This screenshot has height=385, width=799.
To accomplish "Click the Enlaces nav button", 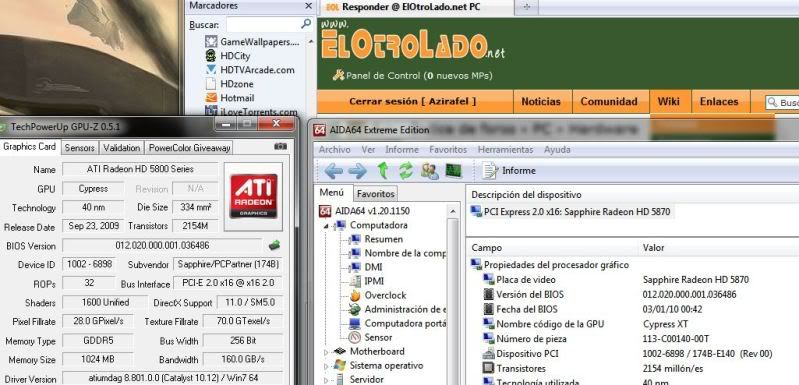I will tap(719, 101).
